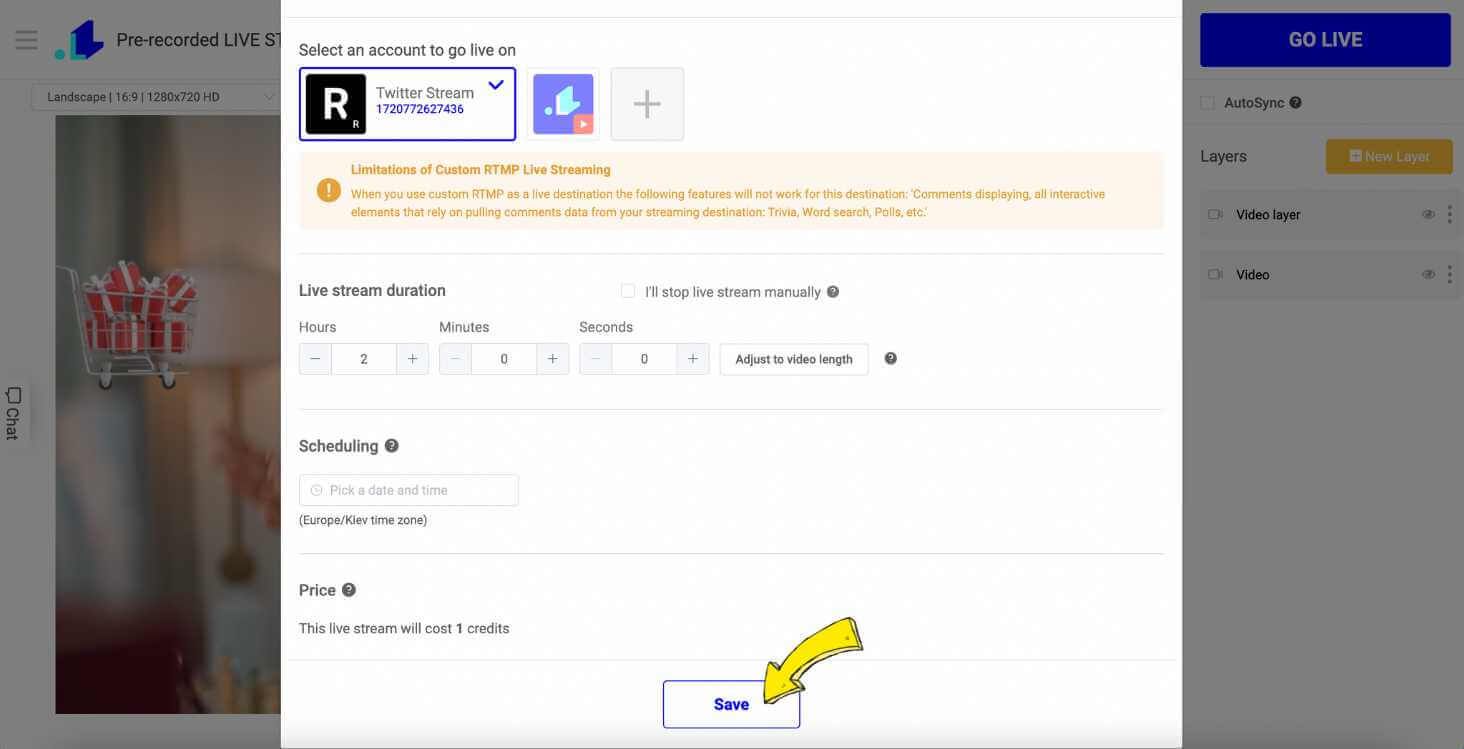Enable I'll stop live stream manually checkbox
The width and height of the screenshot is (1464, 749).
click(628, 291)
